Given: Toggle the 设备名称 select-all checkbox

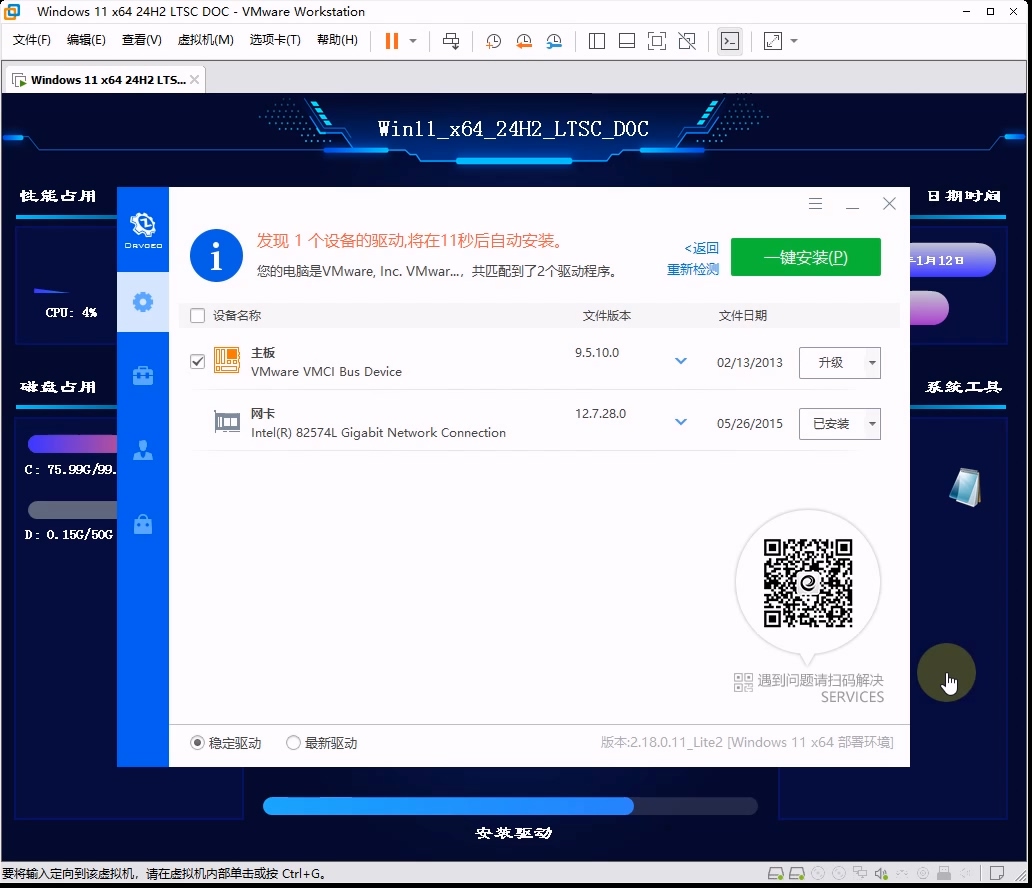Looking at the screenshot, I should tap(197, 315).
